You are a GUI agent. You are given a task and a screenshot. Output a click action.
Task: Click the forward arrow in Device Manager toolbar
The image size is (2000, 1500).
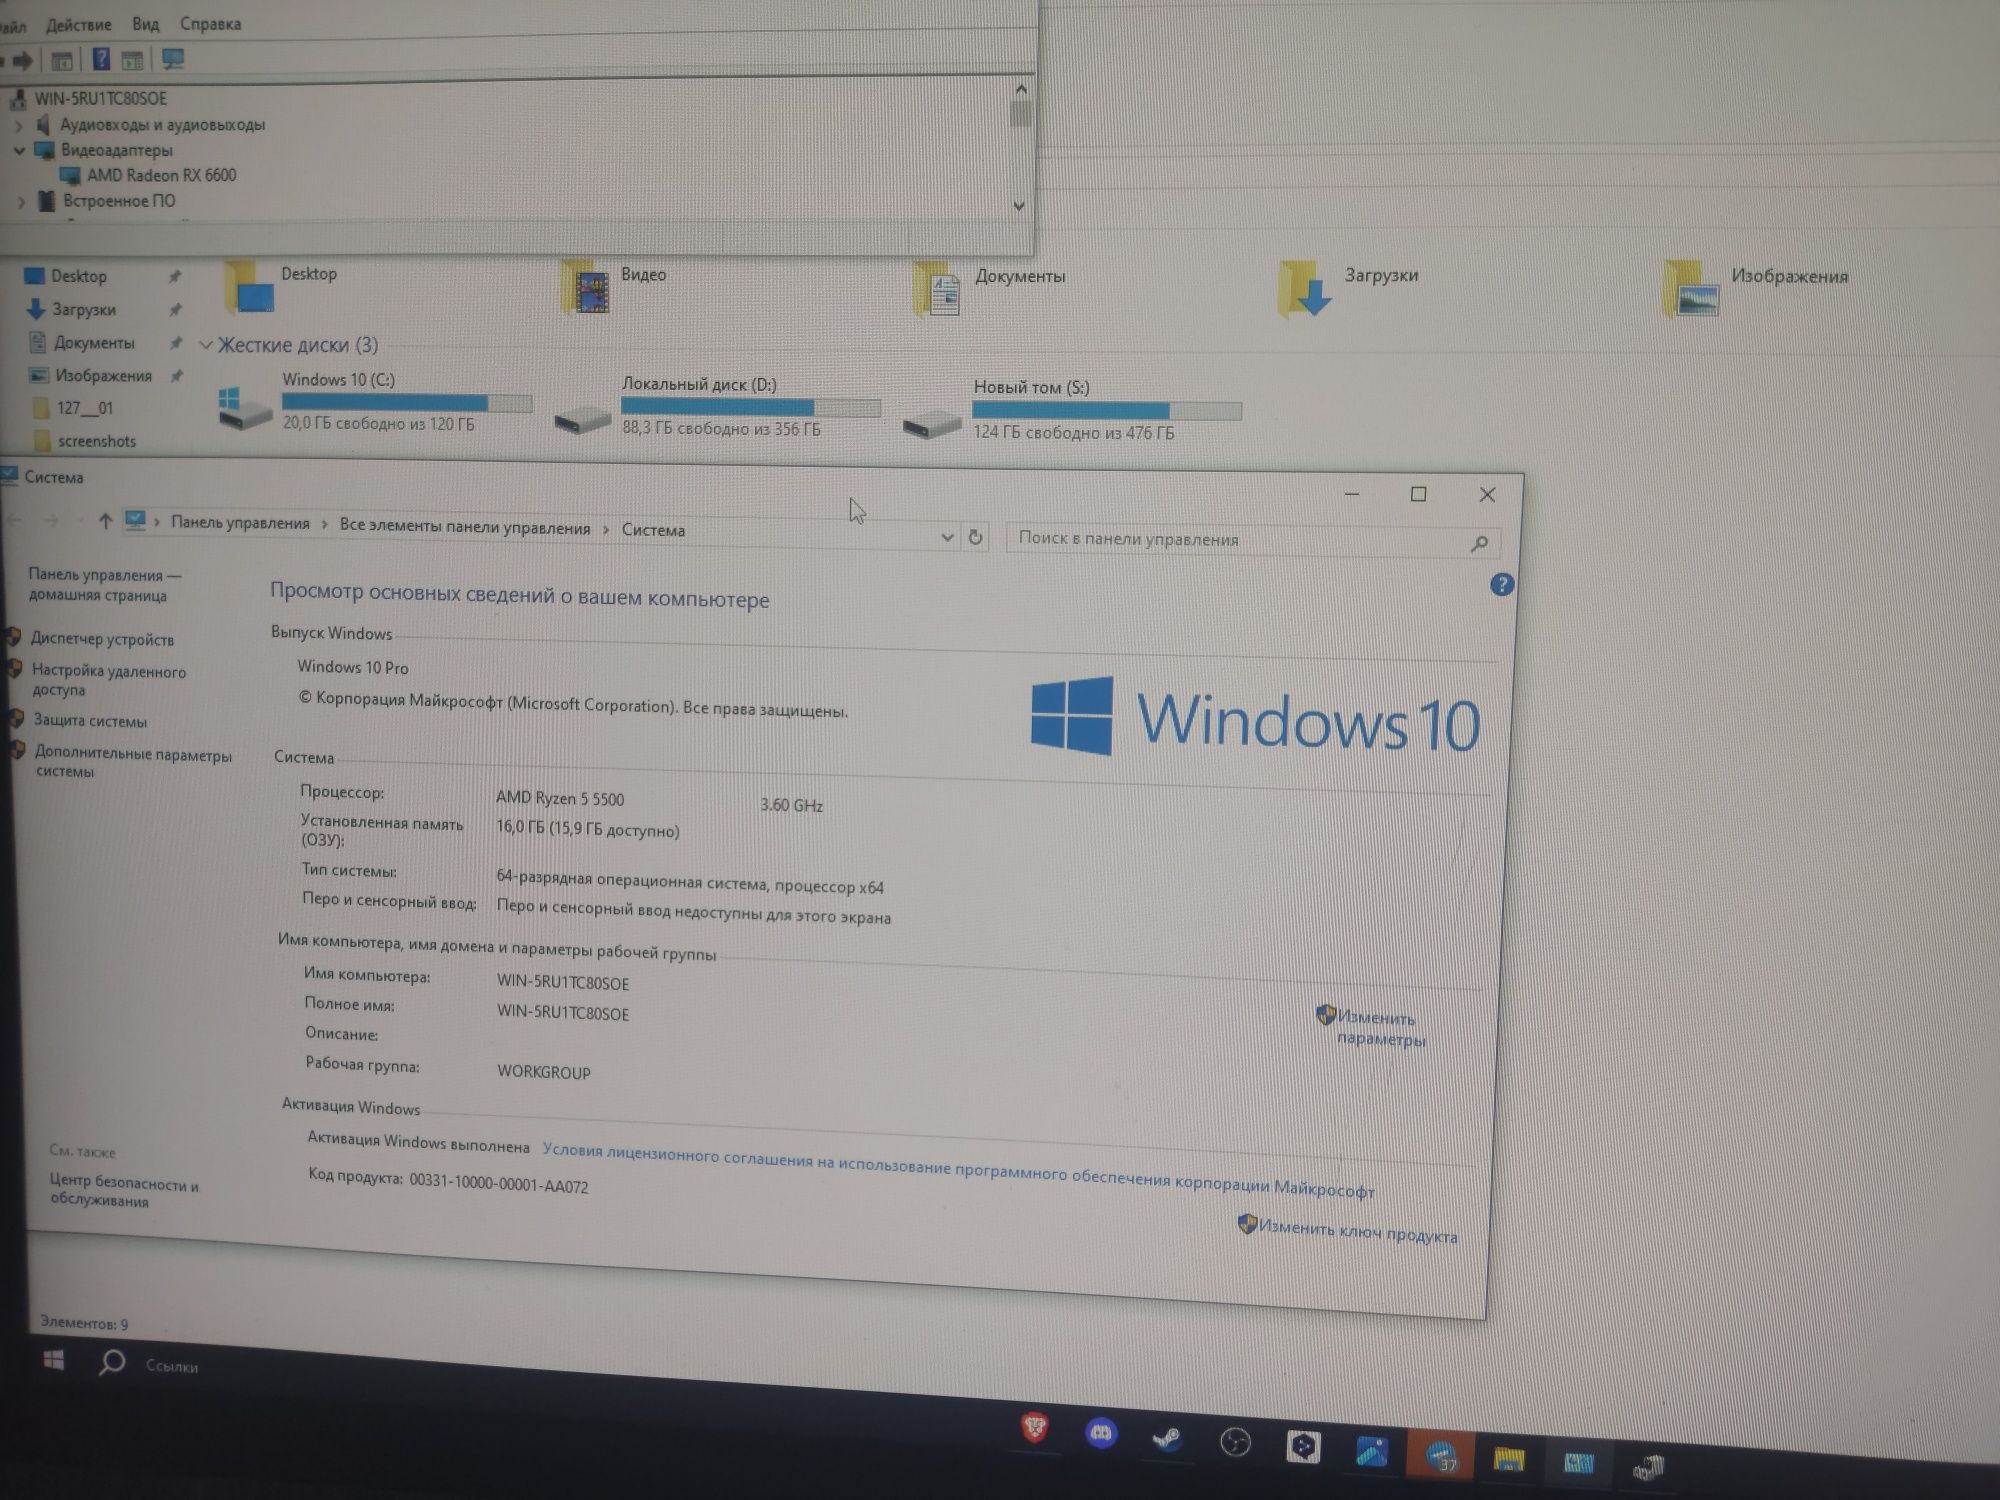coord(22,61)
